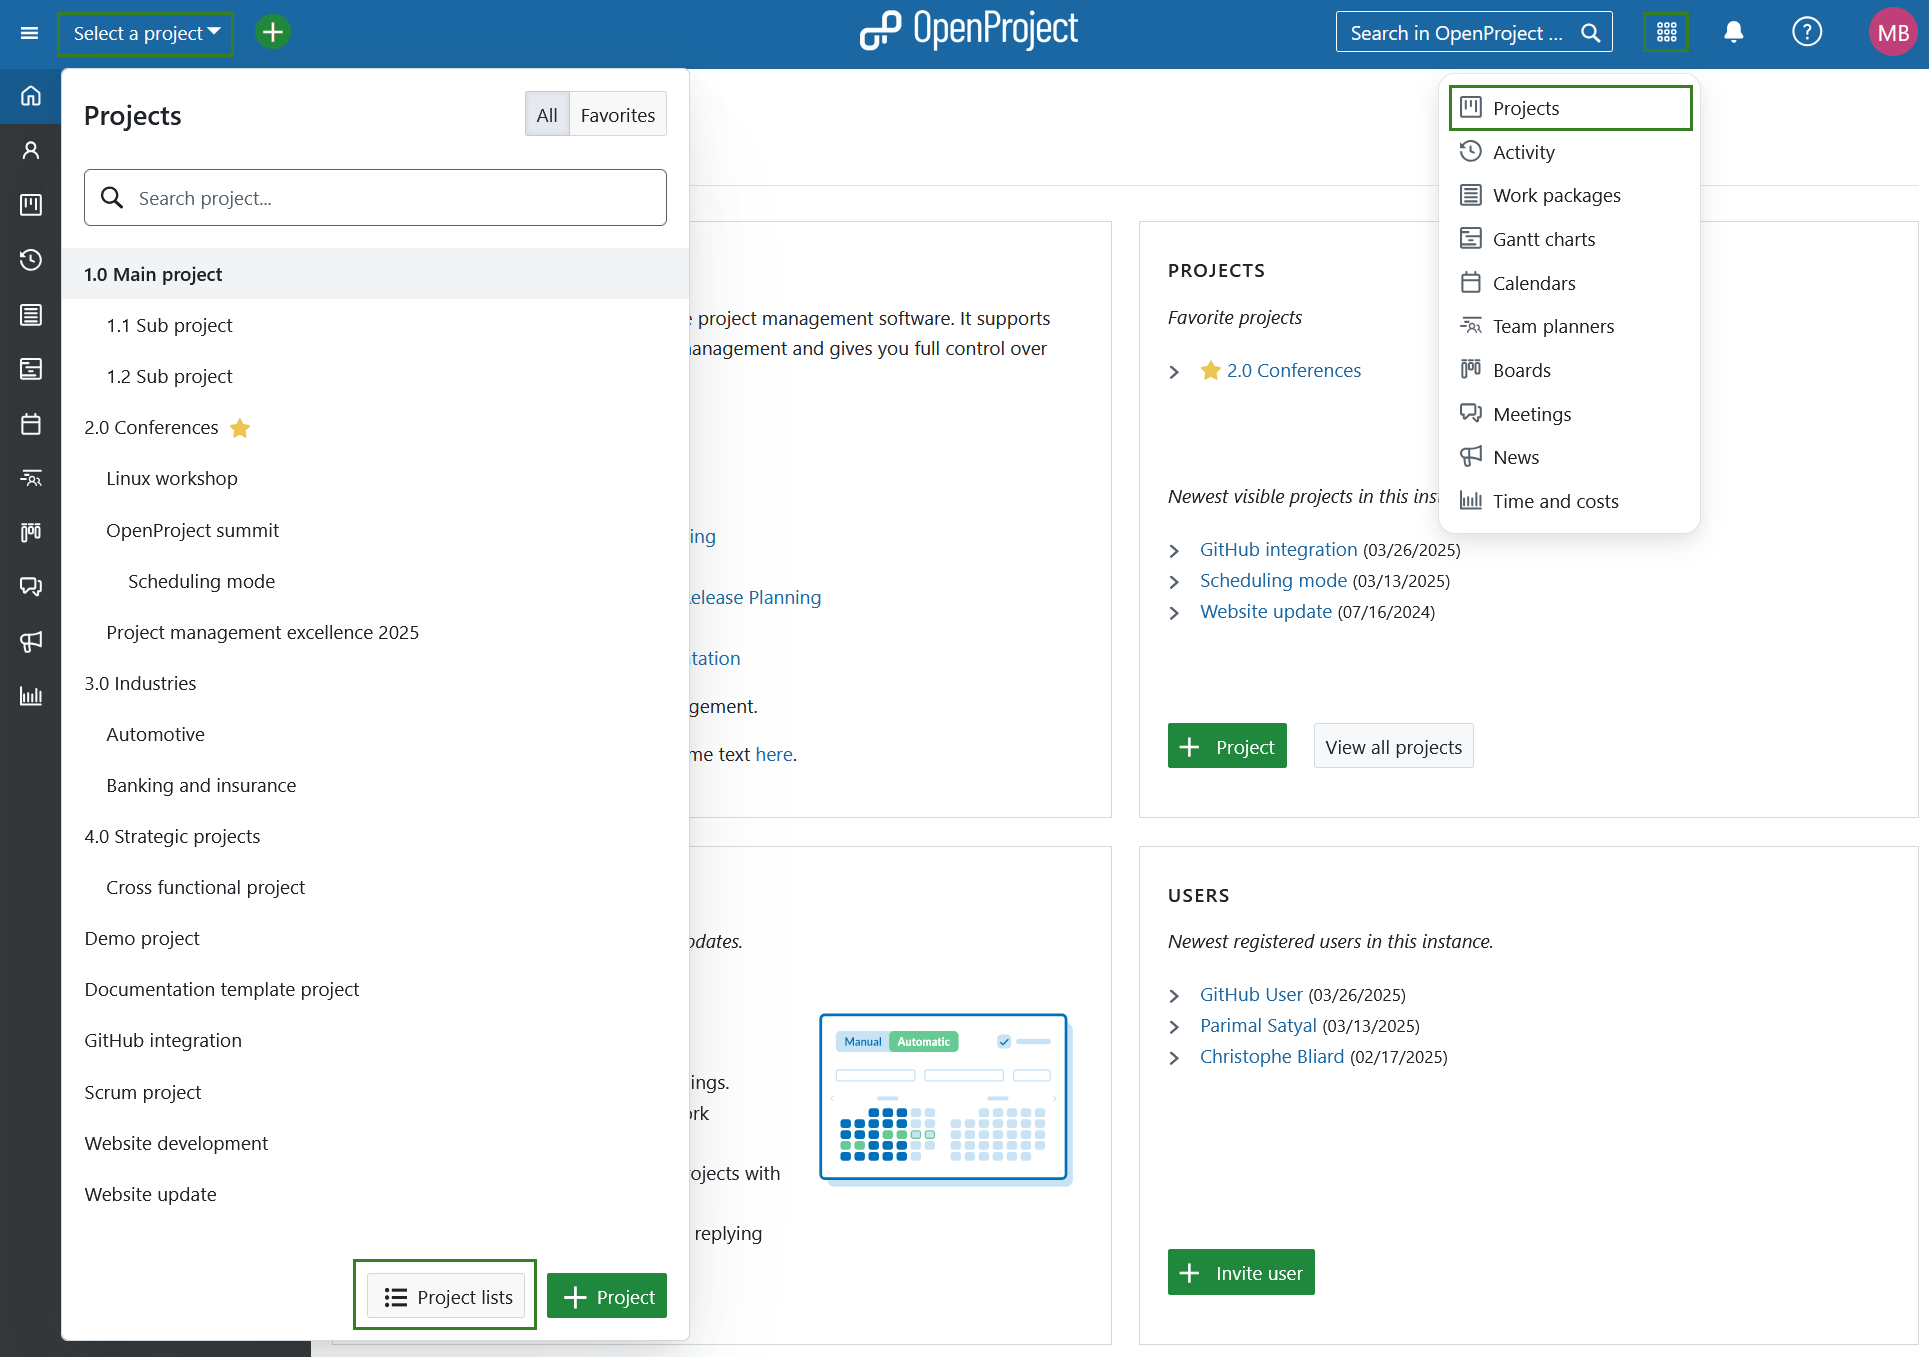The image size is (1929, 1357).
Task: Select the All filter in the projects panel
Action: coord(546,113)
